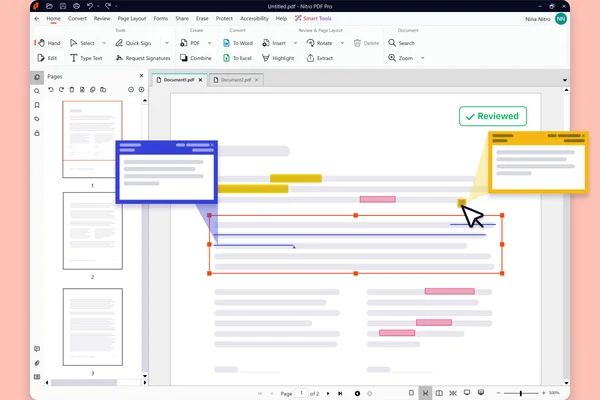The image size is (600, 400).
Task: Open the Convert ribbon tab
Action: 77,18
